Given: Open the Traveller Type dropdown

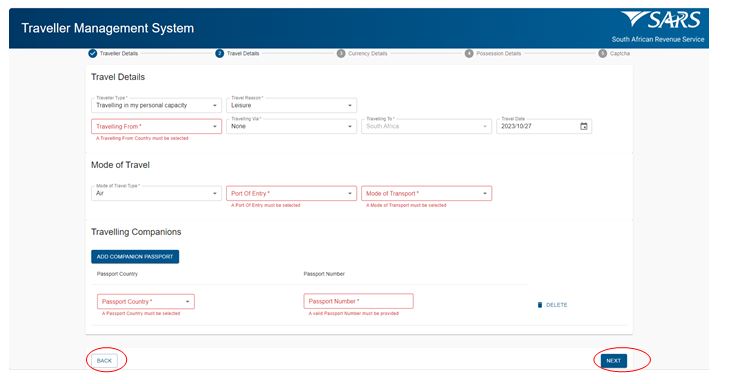Looking at the screenshot, I should point(156,105).
